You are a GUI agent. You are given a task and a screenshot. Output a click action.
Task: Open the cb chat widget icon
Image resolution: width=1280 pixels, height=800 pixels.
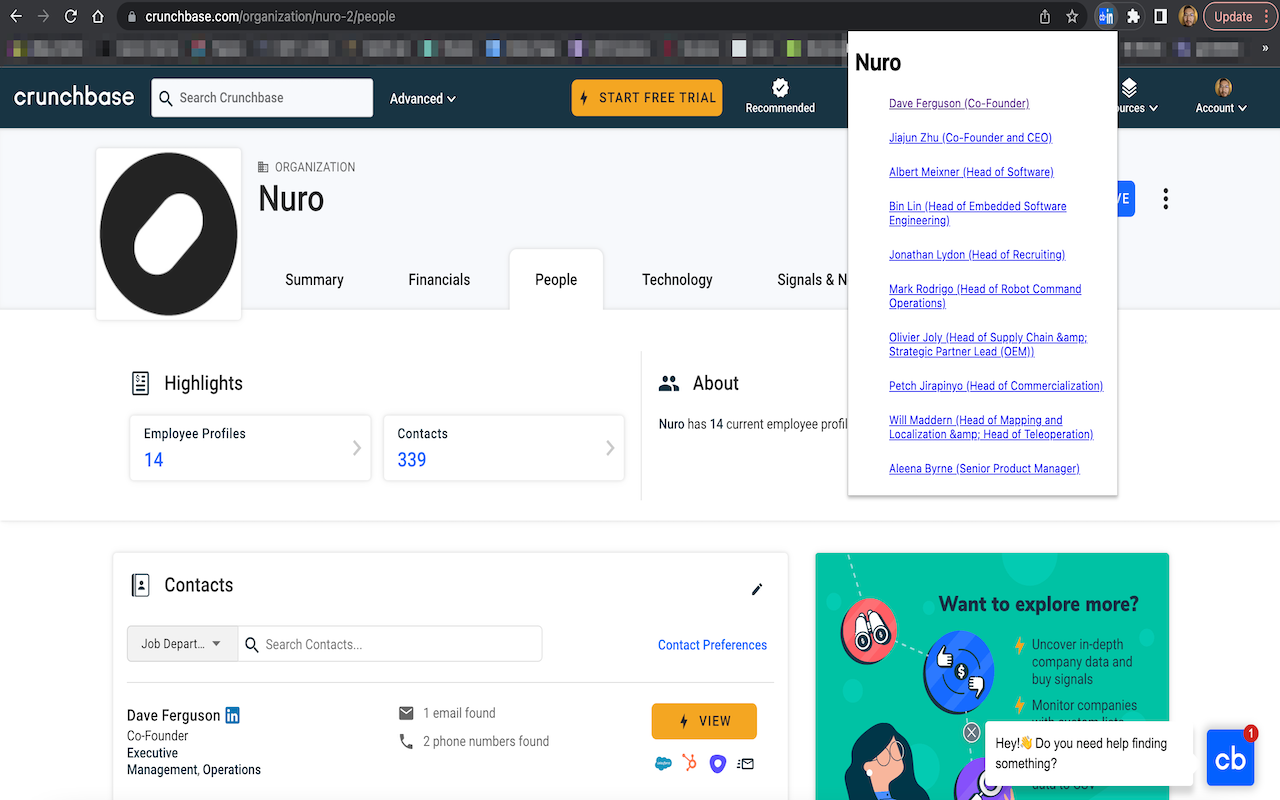point(1230,758)
